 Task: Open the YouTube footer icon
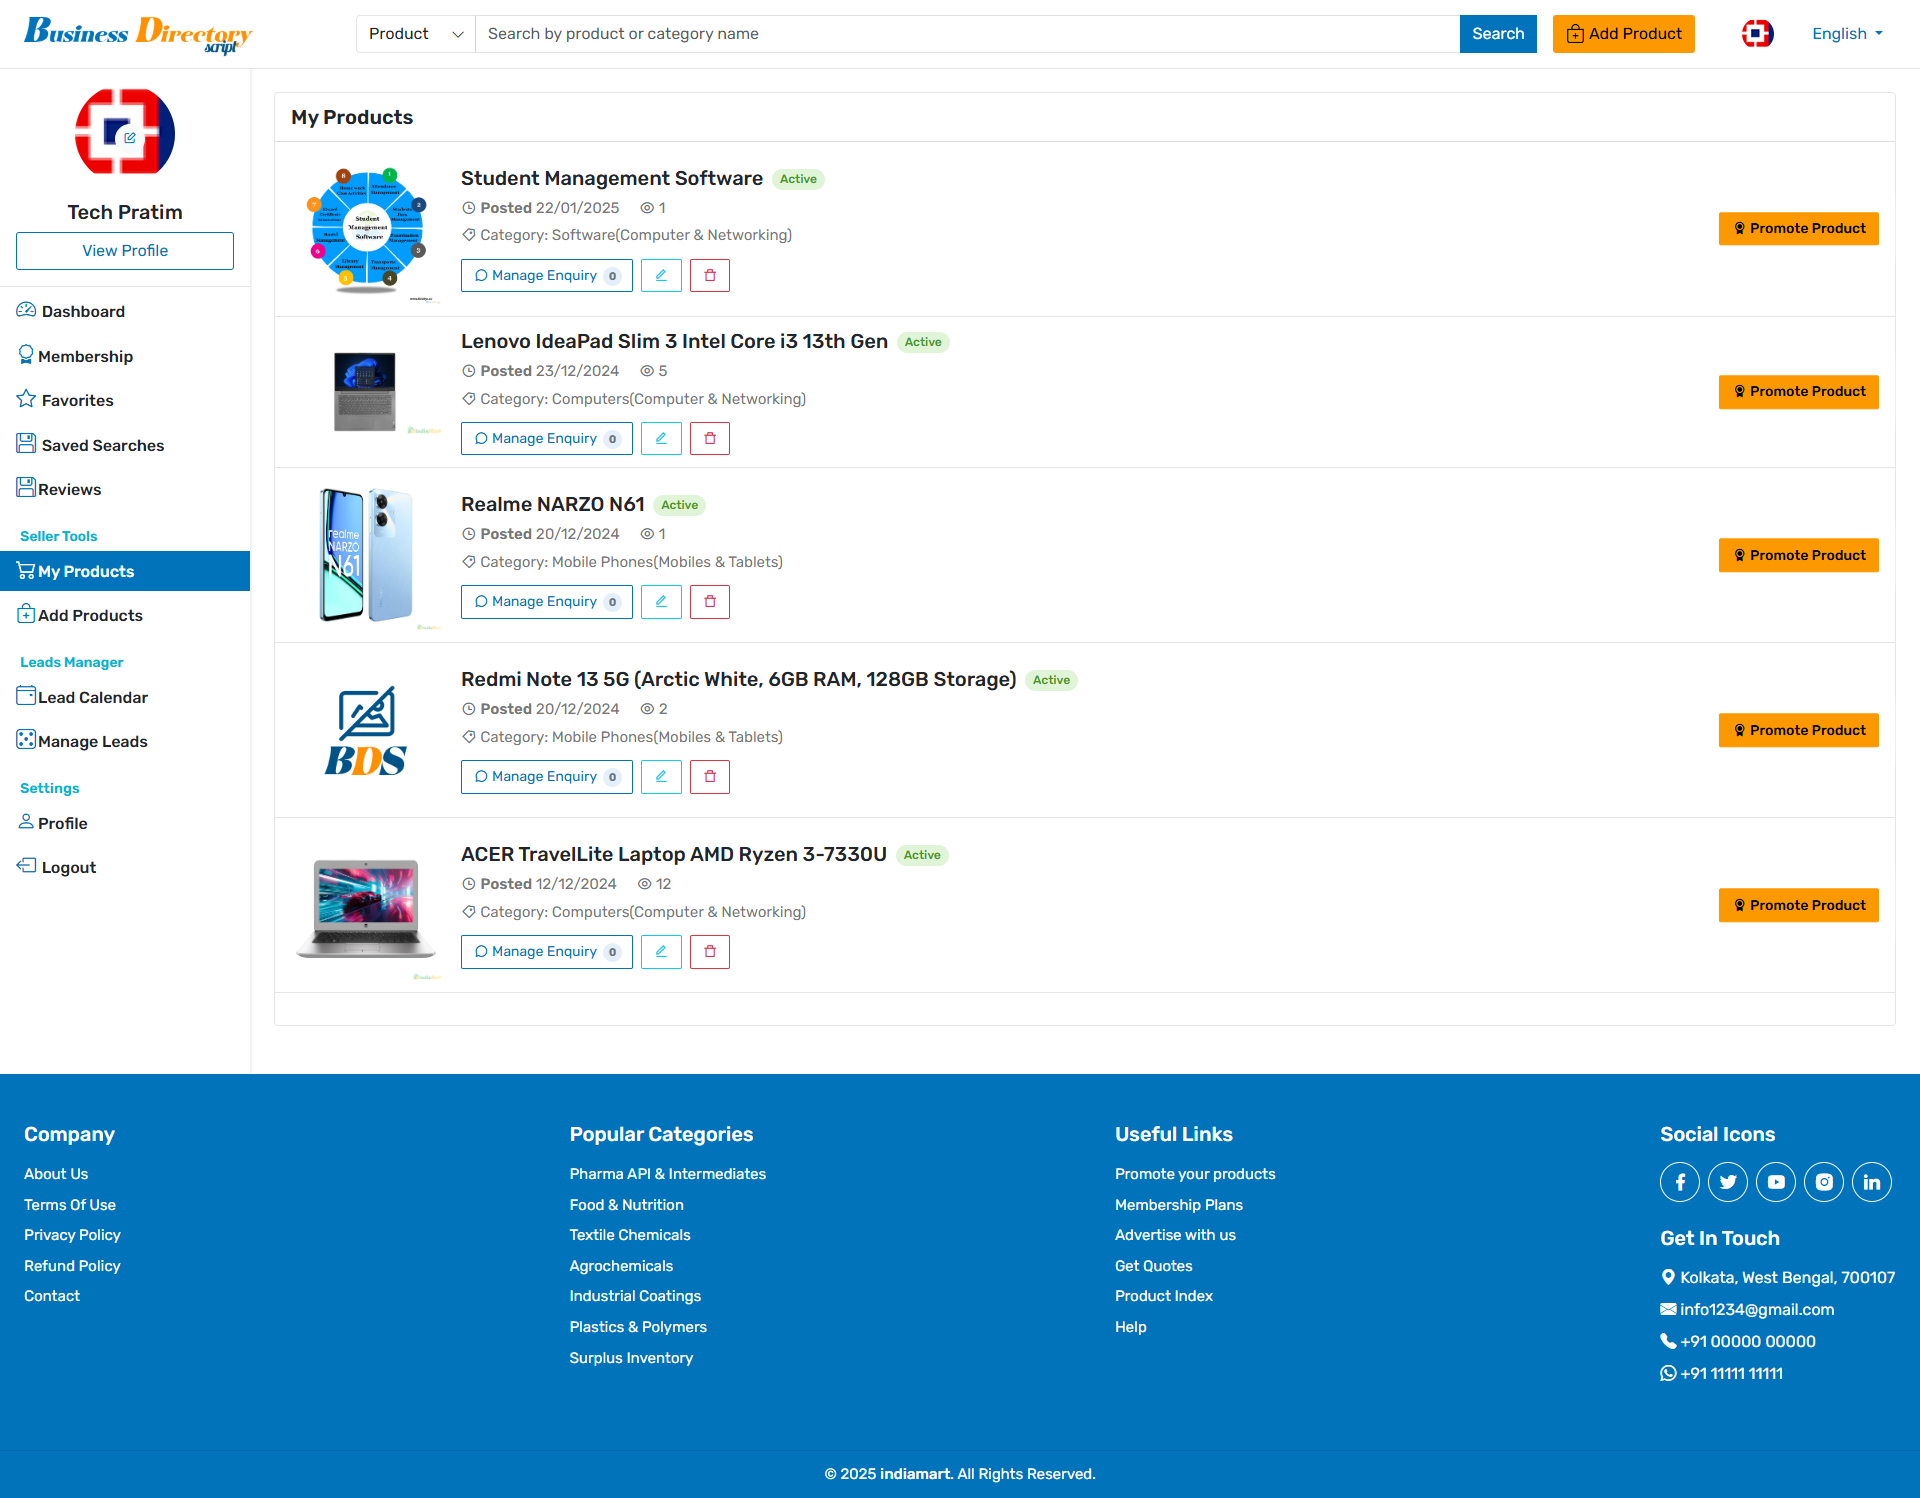[x=1776, y=1182]
